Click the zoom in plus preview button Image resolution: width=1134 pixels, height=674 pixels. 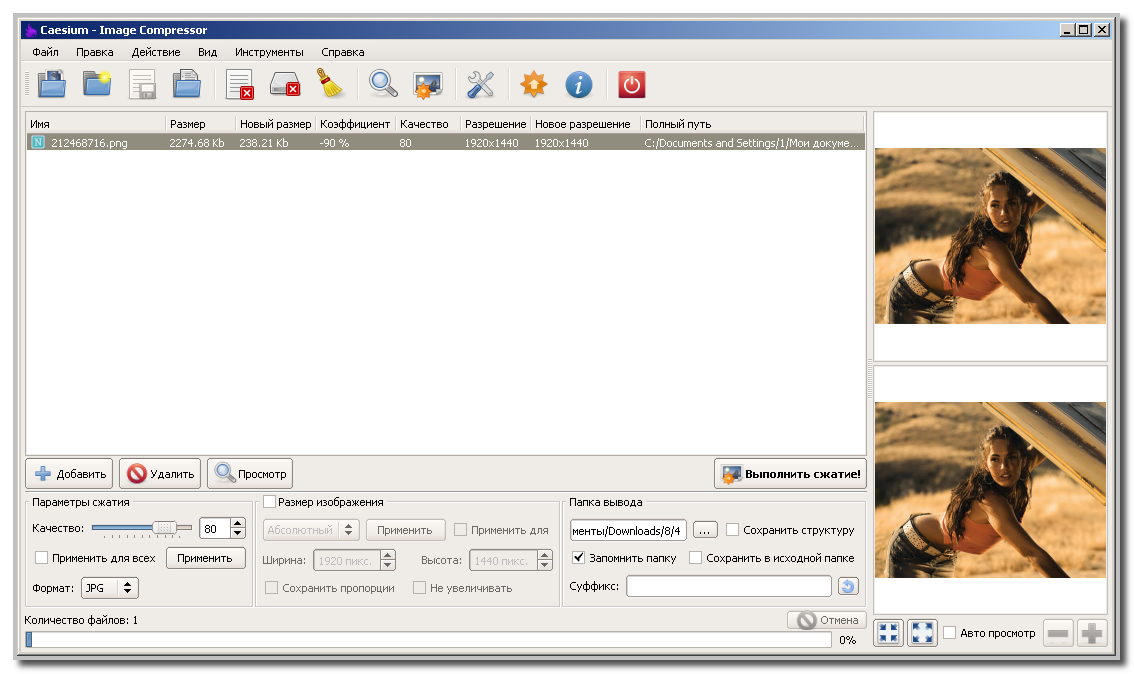pos(1091,634)
